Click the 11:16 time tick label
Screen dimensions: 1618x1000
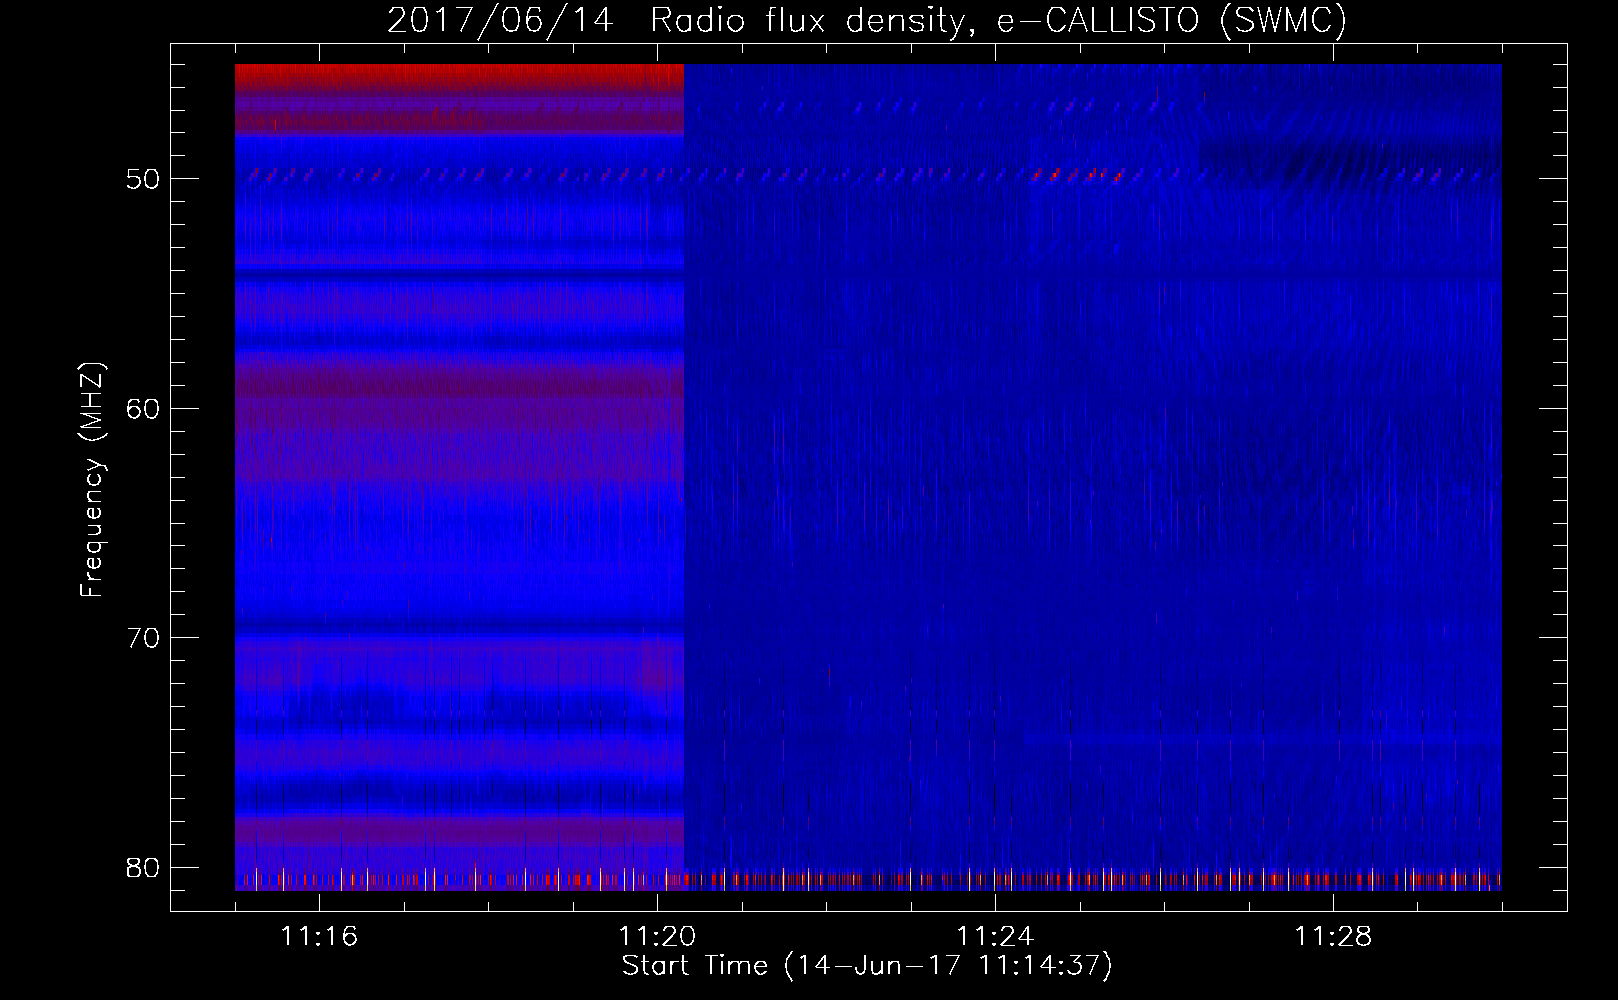319,937
